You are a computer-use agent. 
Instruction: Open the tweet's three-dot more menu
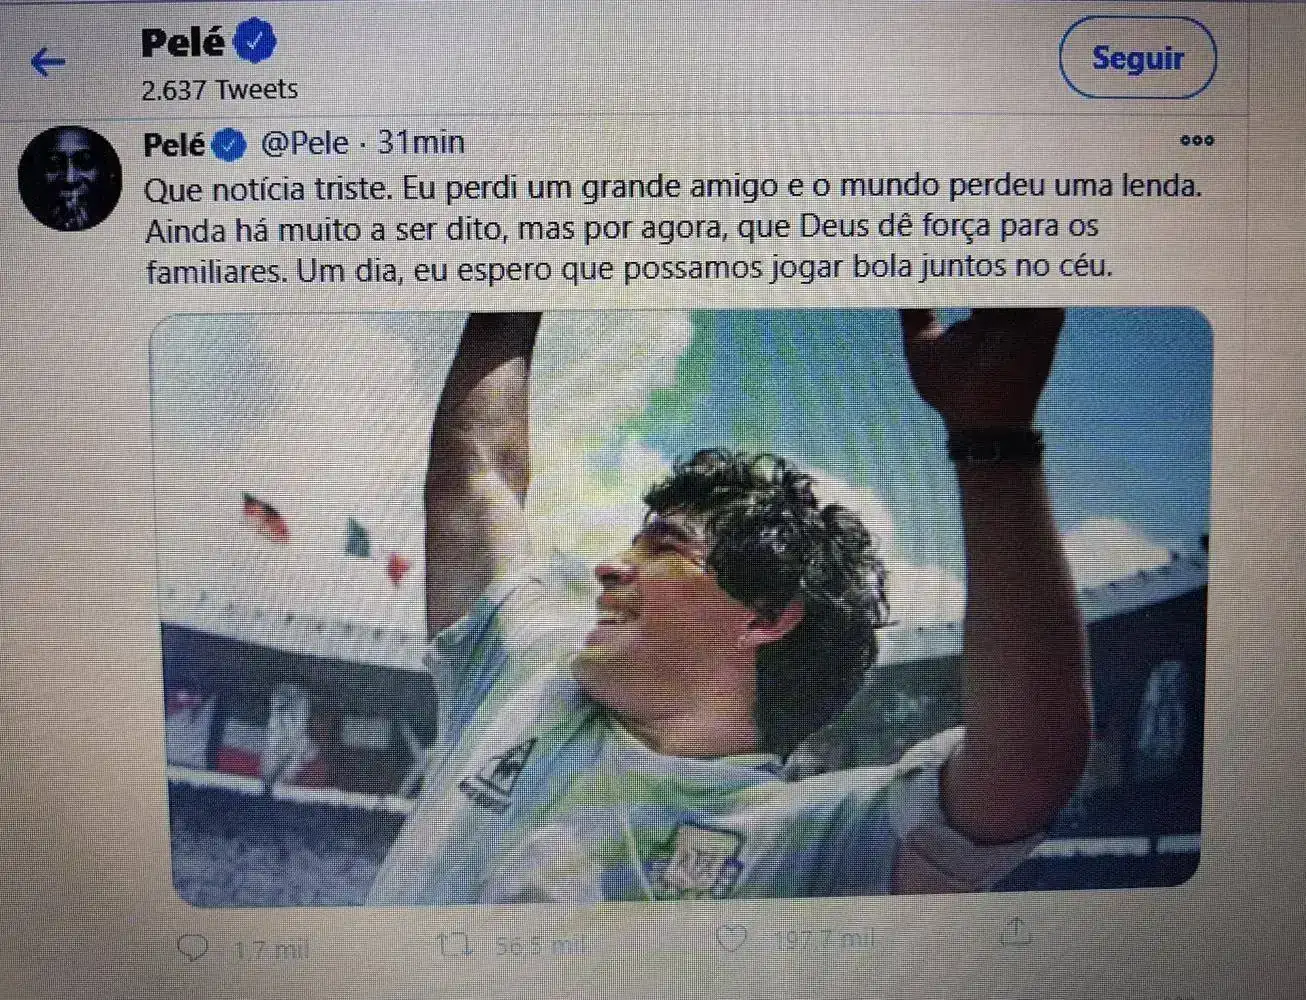coord(1196,140)
